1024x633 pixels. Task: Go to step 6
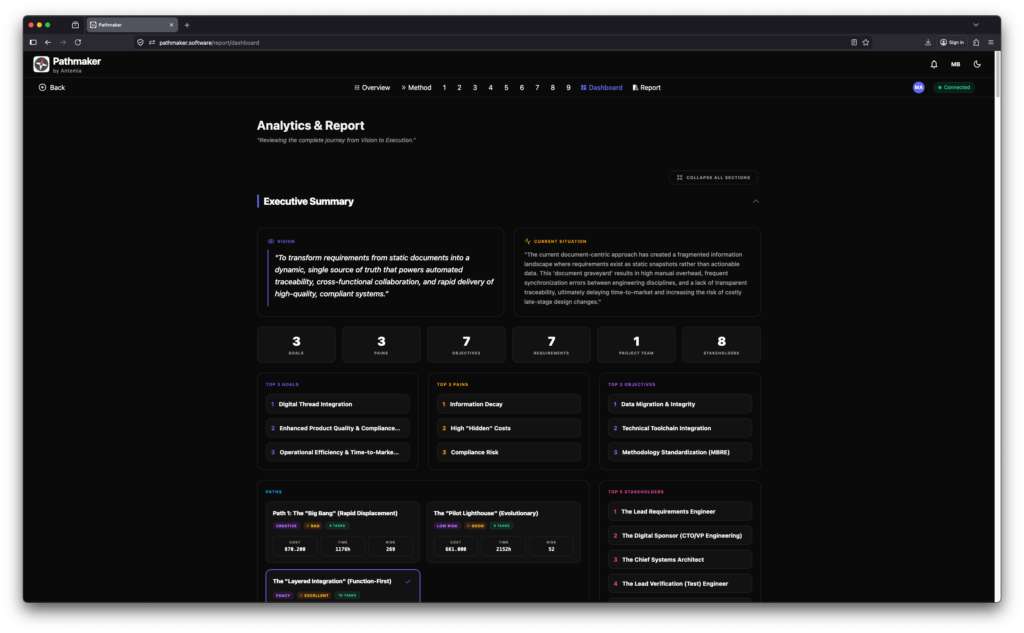(522, 88)
